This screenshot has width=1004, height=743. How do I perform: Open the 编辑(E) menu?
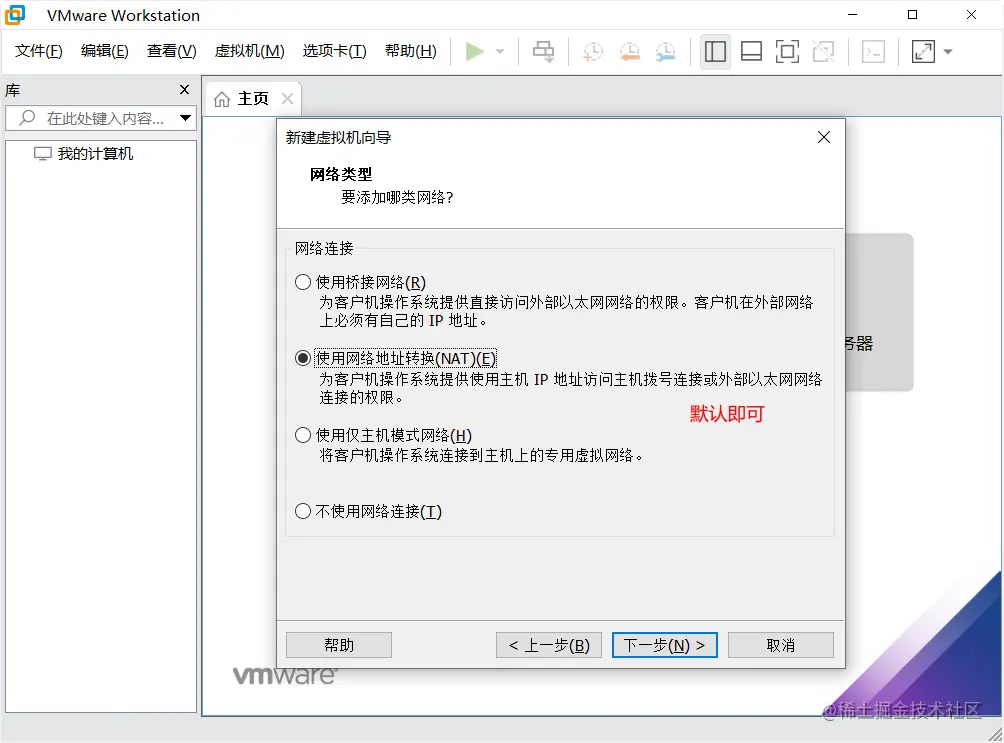[104, 51]
